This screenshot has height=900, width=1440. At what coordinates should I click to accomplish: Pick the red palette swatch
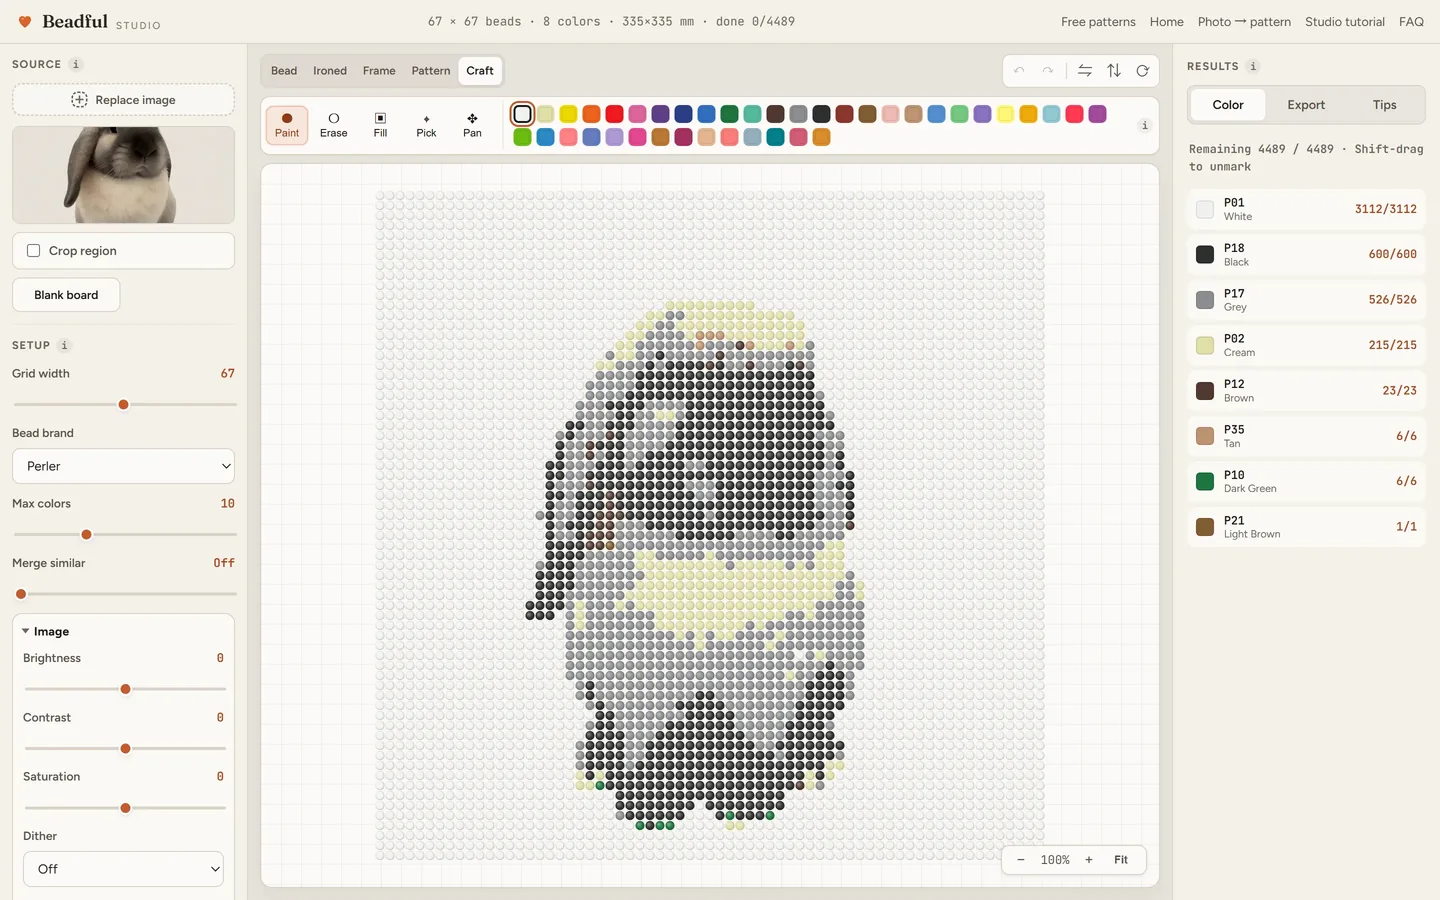point(614,114)
